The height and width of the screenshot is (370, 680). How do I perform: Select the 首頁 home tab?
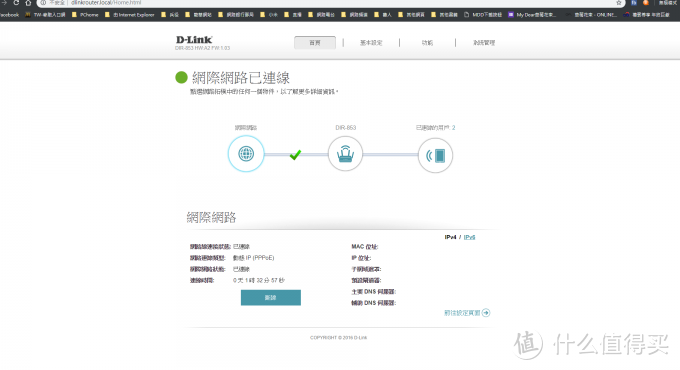click(315, 43)
